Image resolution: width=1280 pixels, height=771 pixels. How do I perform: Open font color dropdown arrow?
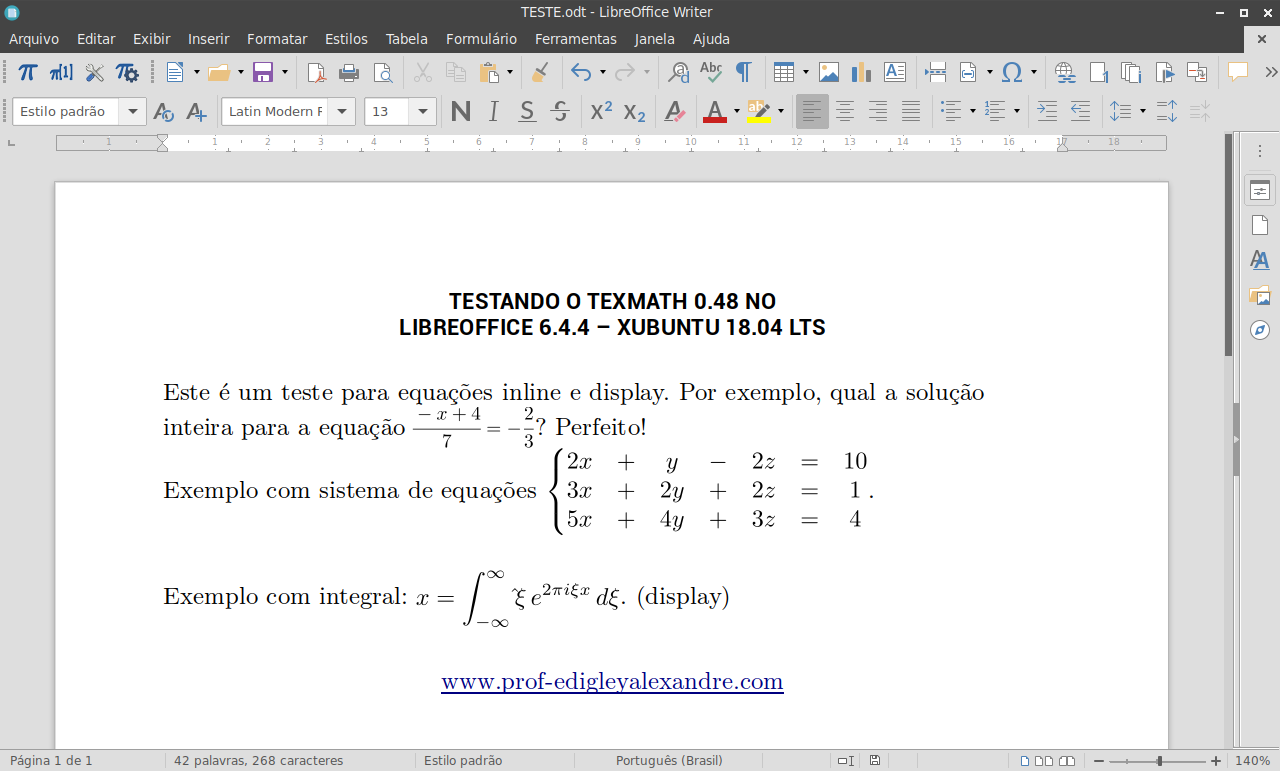coord(737,111)
